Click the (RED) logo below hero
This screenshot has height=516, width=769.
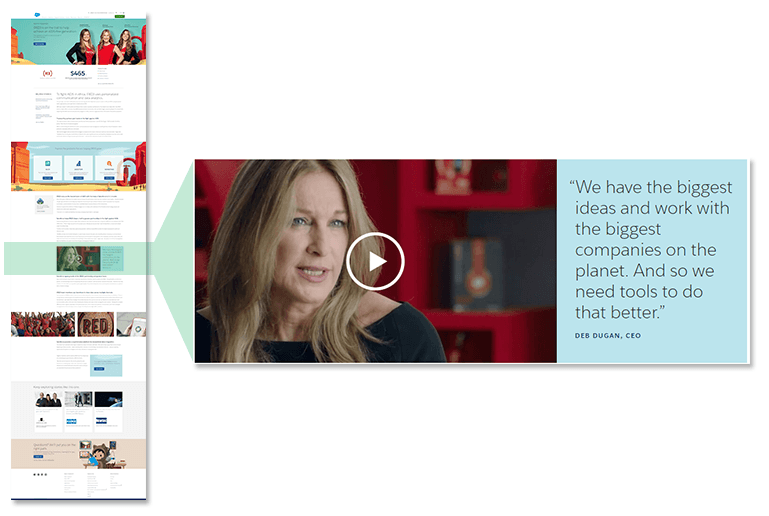48,74
